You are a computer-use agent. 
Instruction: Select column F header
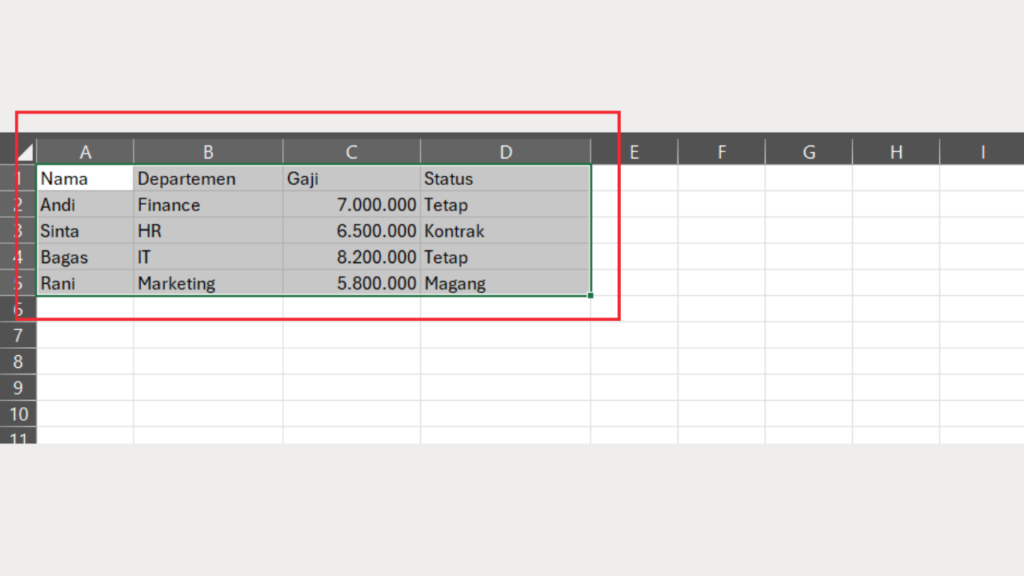(721, 152)
